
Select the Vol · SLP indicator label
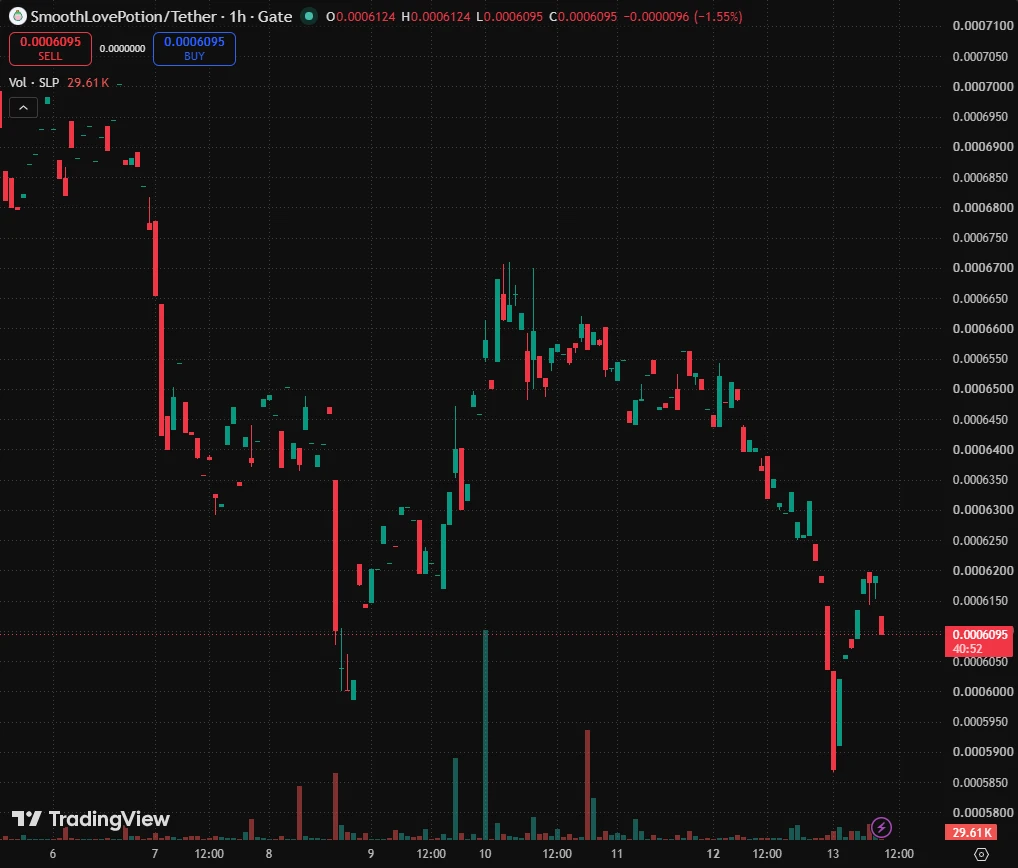(34, 82)
